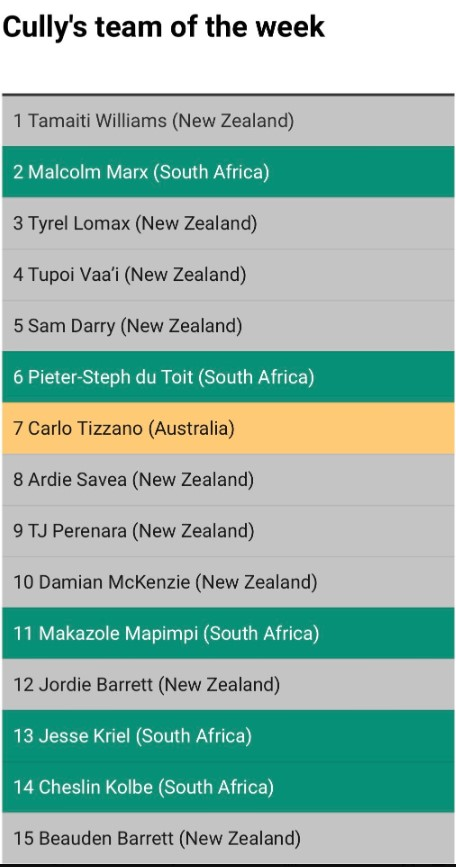
Task: Click the New Zealand text beside Damian McKenzie
Action: (256, 582)
